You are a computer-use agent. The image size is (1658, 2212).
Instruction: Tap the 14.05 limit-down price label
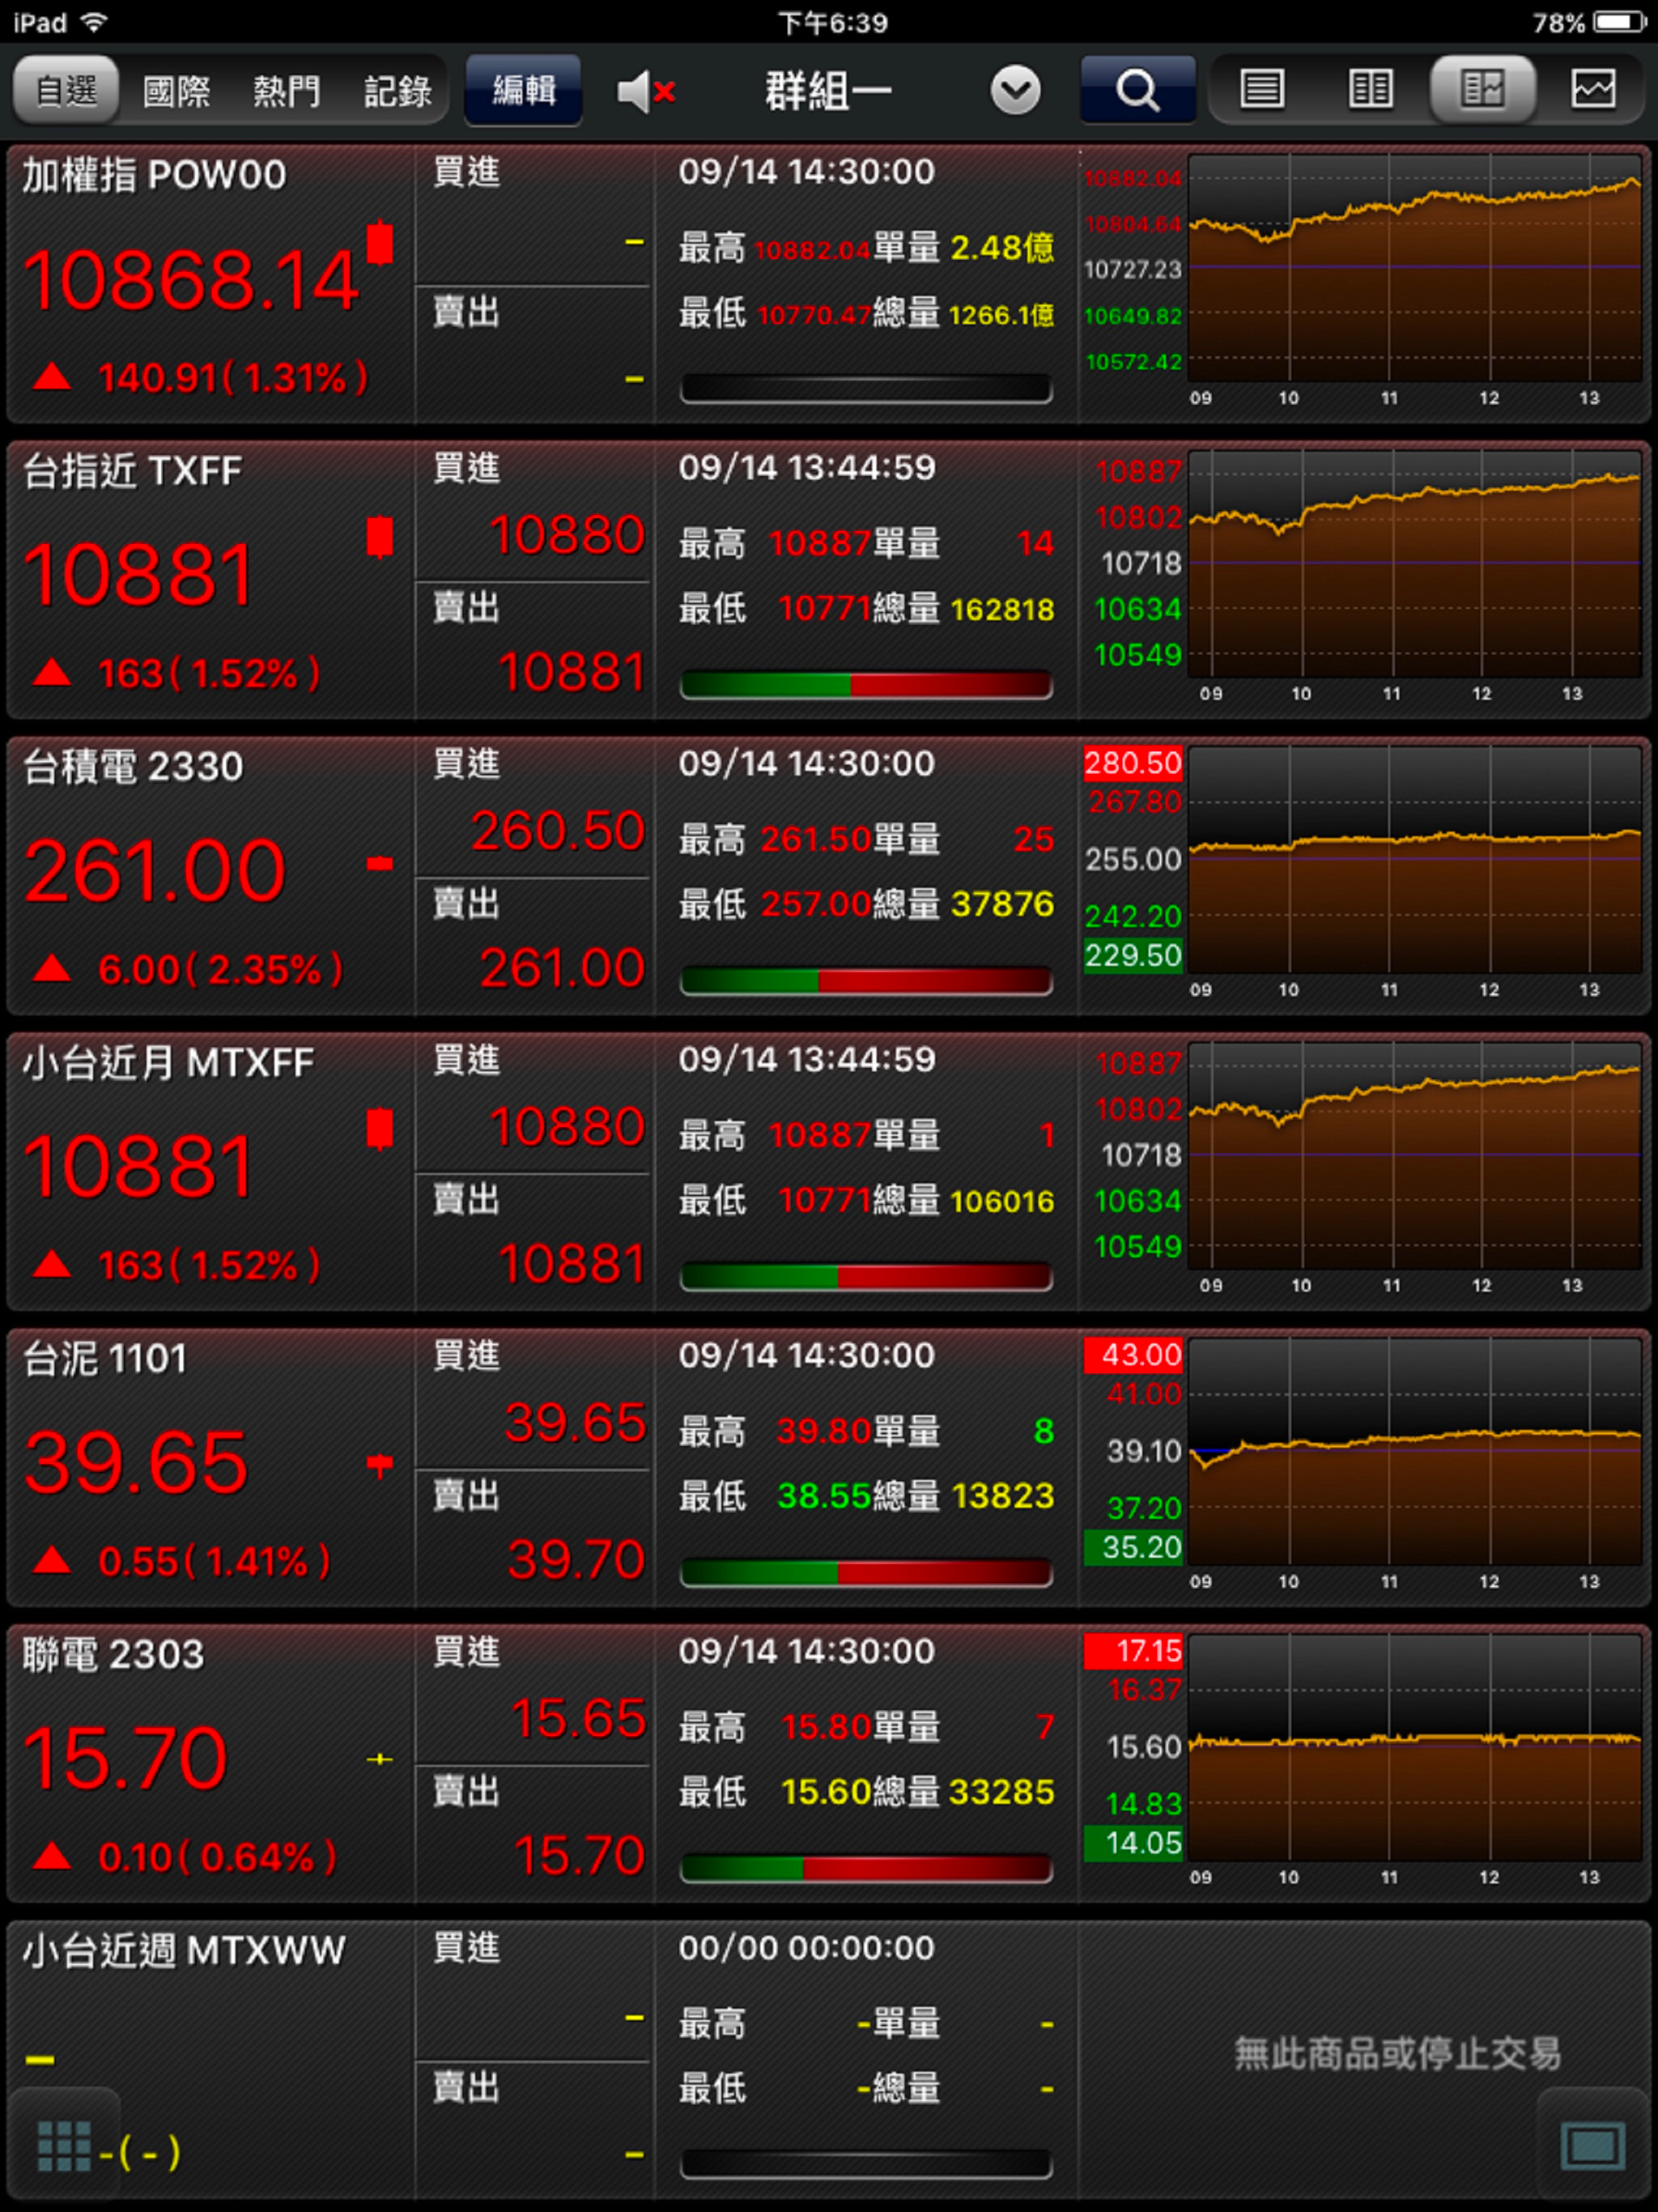tap(1133, 1843)
